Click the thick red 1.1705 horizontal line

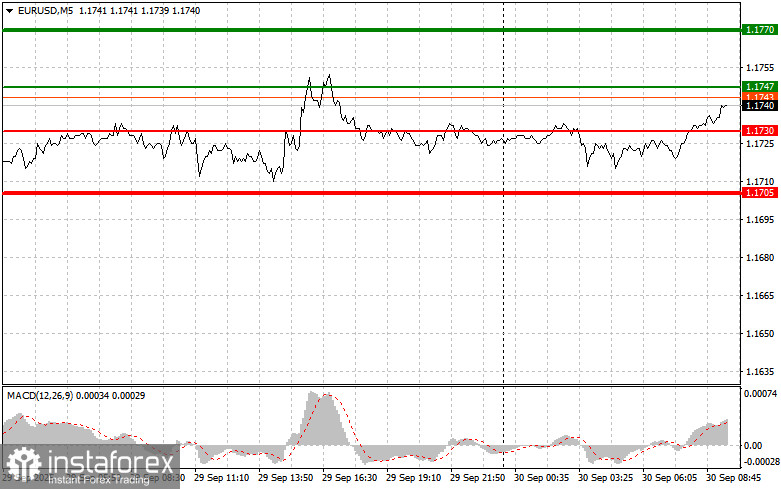(372, 193)
